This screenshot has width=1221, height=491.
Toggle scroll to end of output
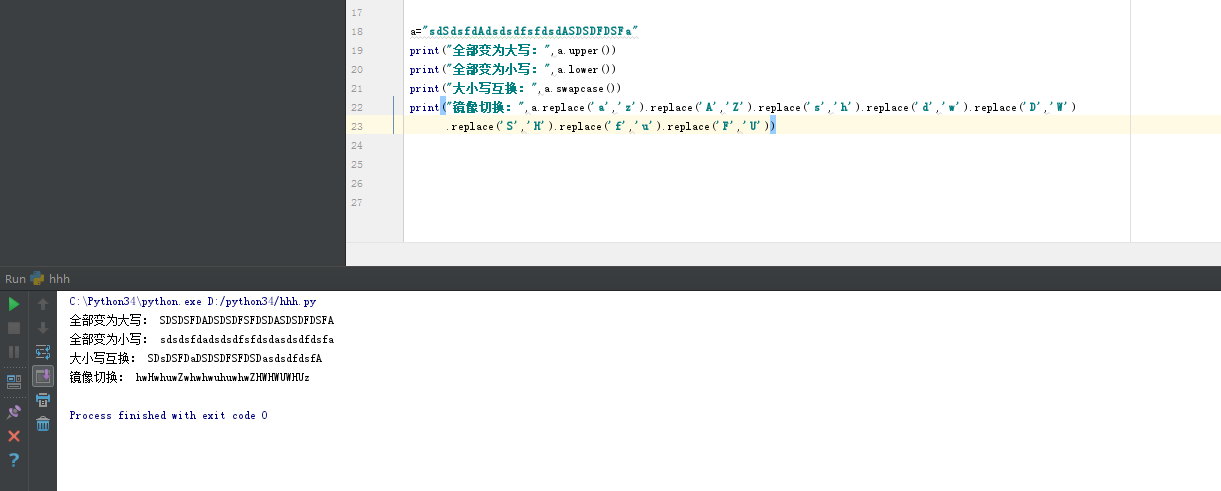[x=43, y=376]
